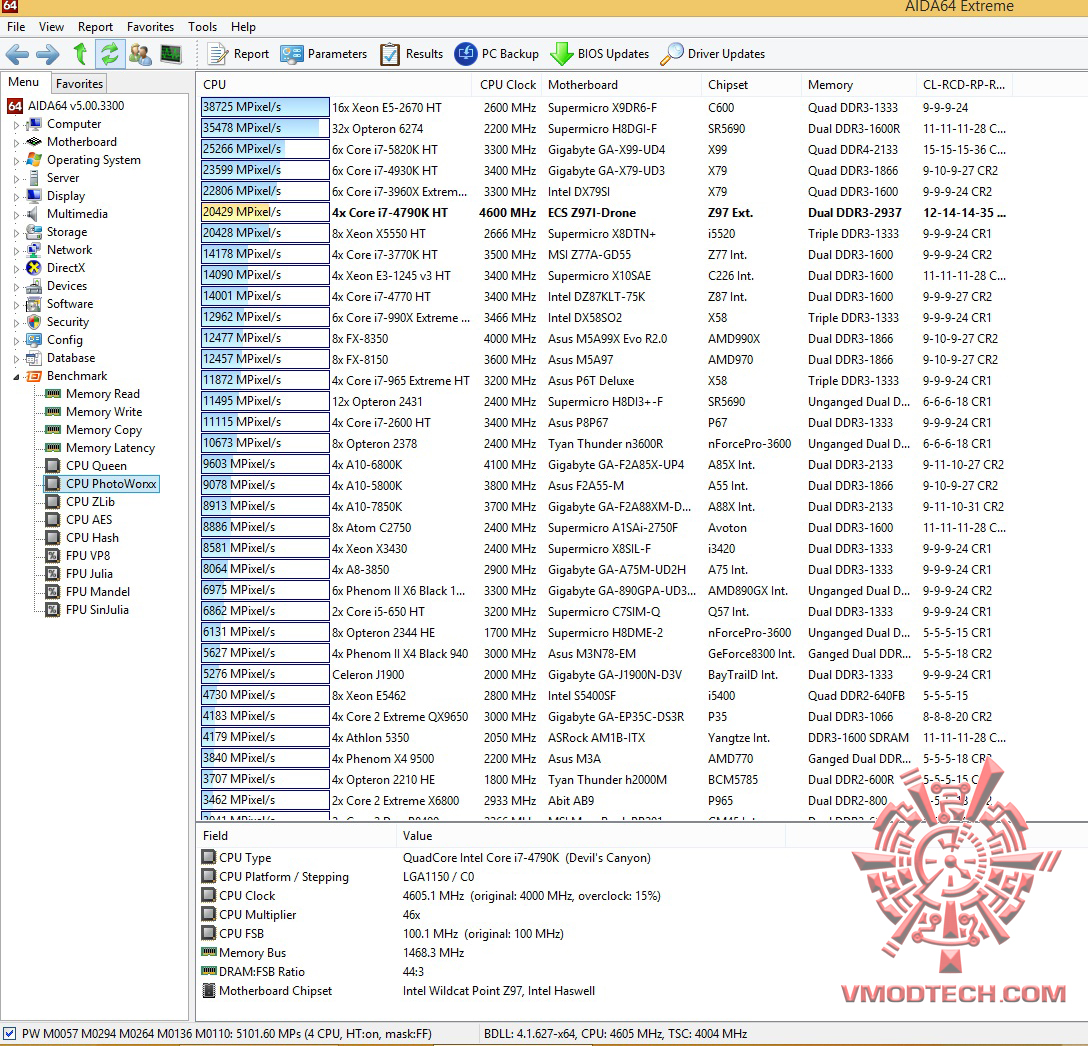Expand the Storage tree node
Image resolution: width=1088 pixels, height=1046 pixels.
(16, 233)
